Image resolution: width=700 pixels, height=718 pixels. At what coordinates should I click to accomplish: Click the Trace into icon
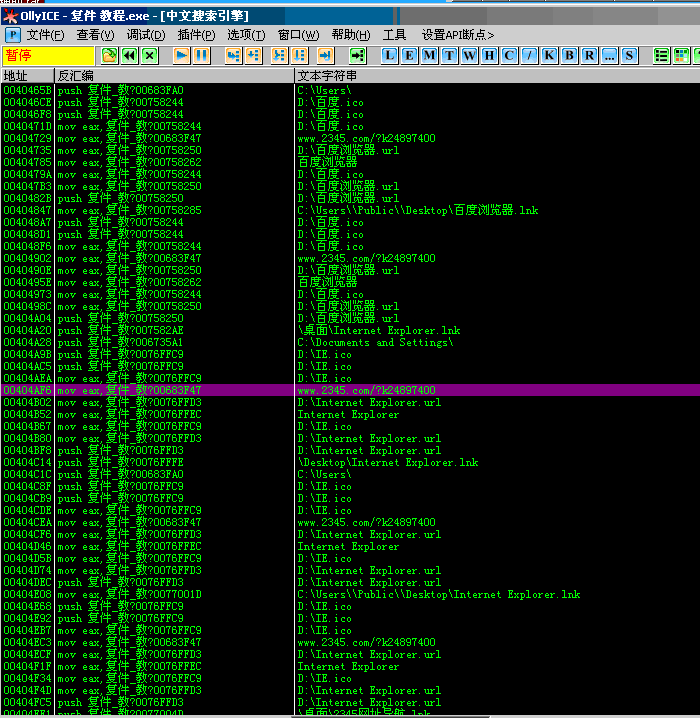(x=279, y=56)
